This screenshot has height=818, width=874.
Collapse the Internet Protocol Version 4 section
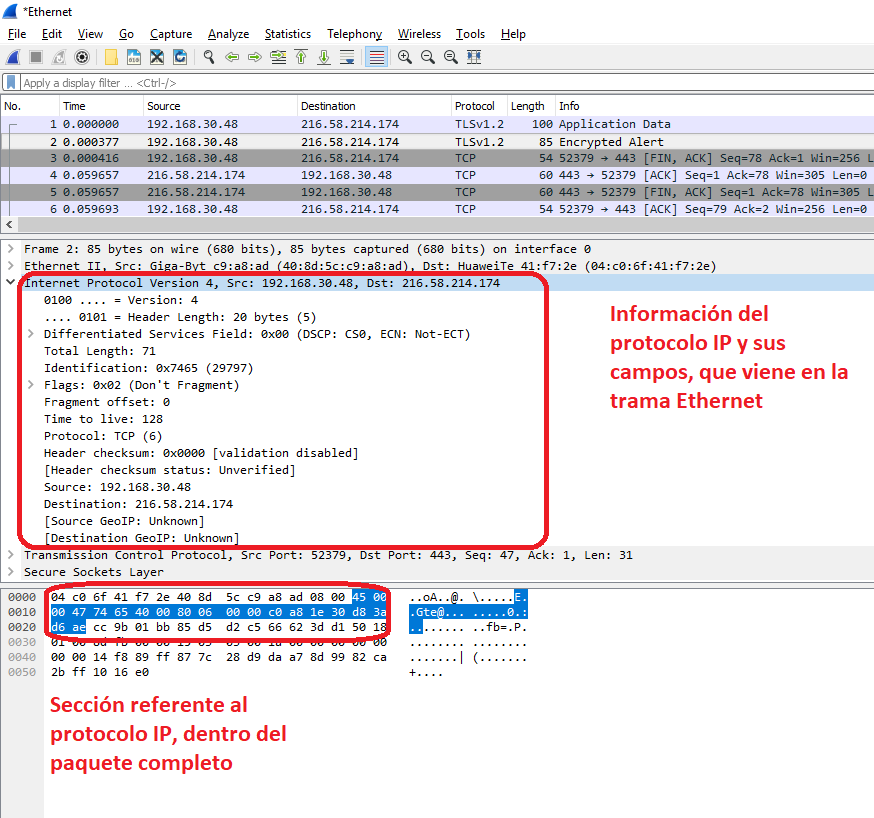coord(10,283)
